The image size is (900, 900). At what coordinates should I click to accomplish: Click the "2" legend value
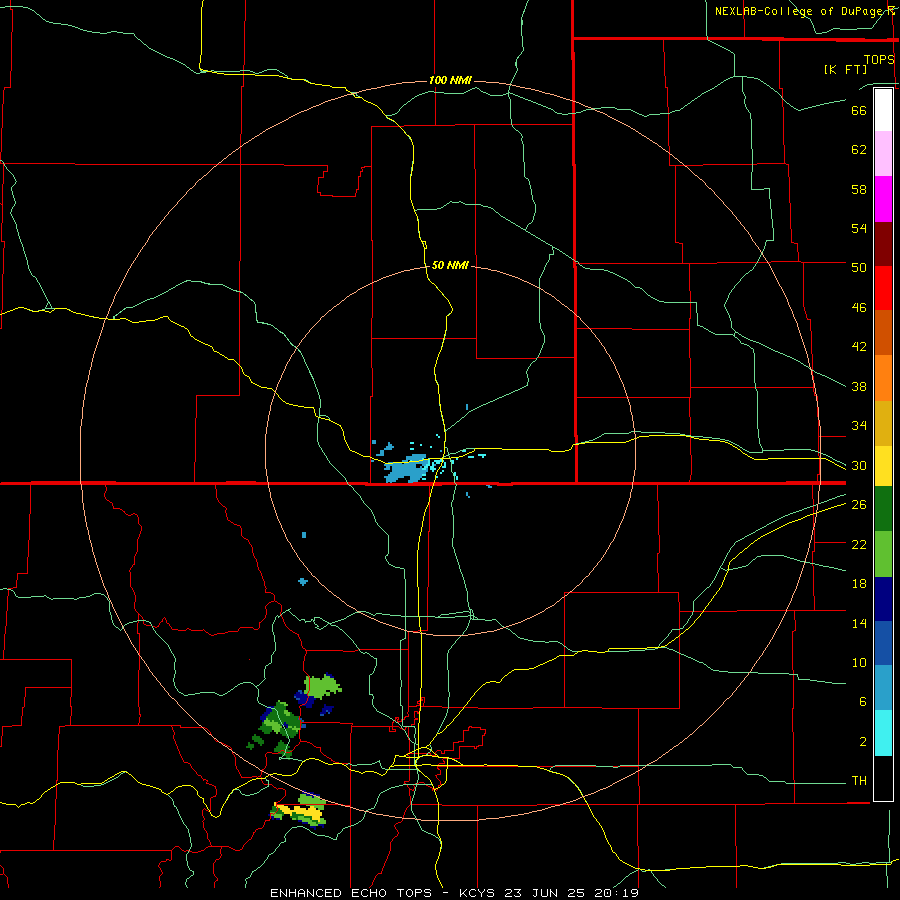click(x=863, y=742)
